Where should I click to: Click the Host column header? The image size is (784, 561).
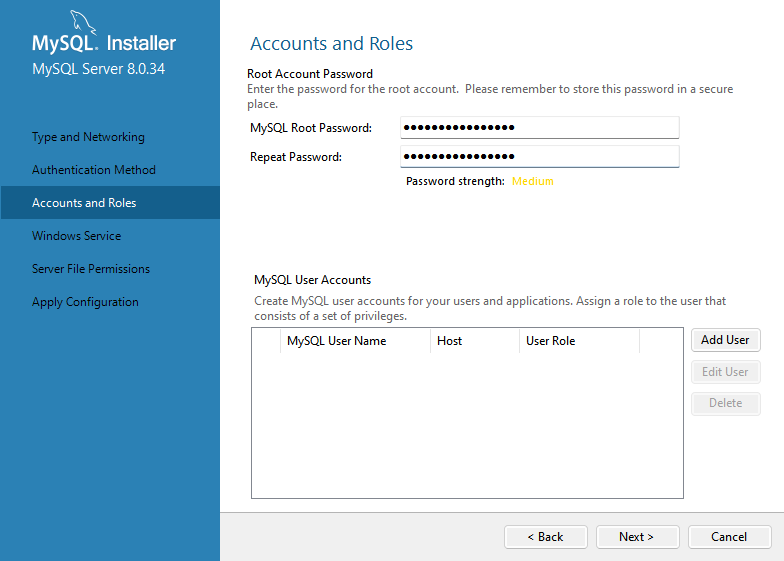point(475,341)
